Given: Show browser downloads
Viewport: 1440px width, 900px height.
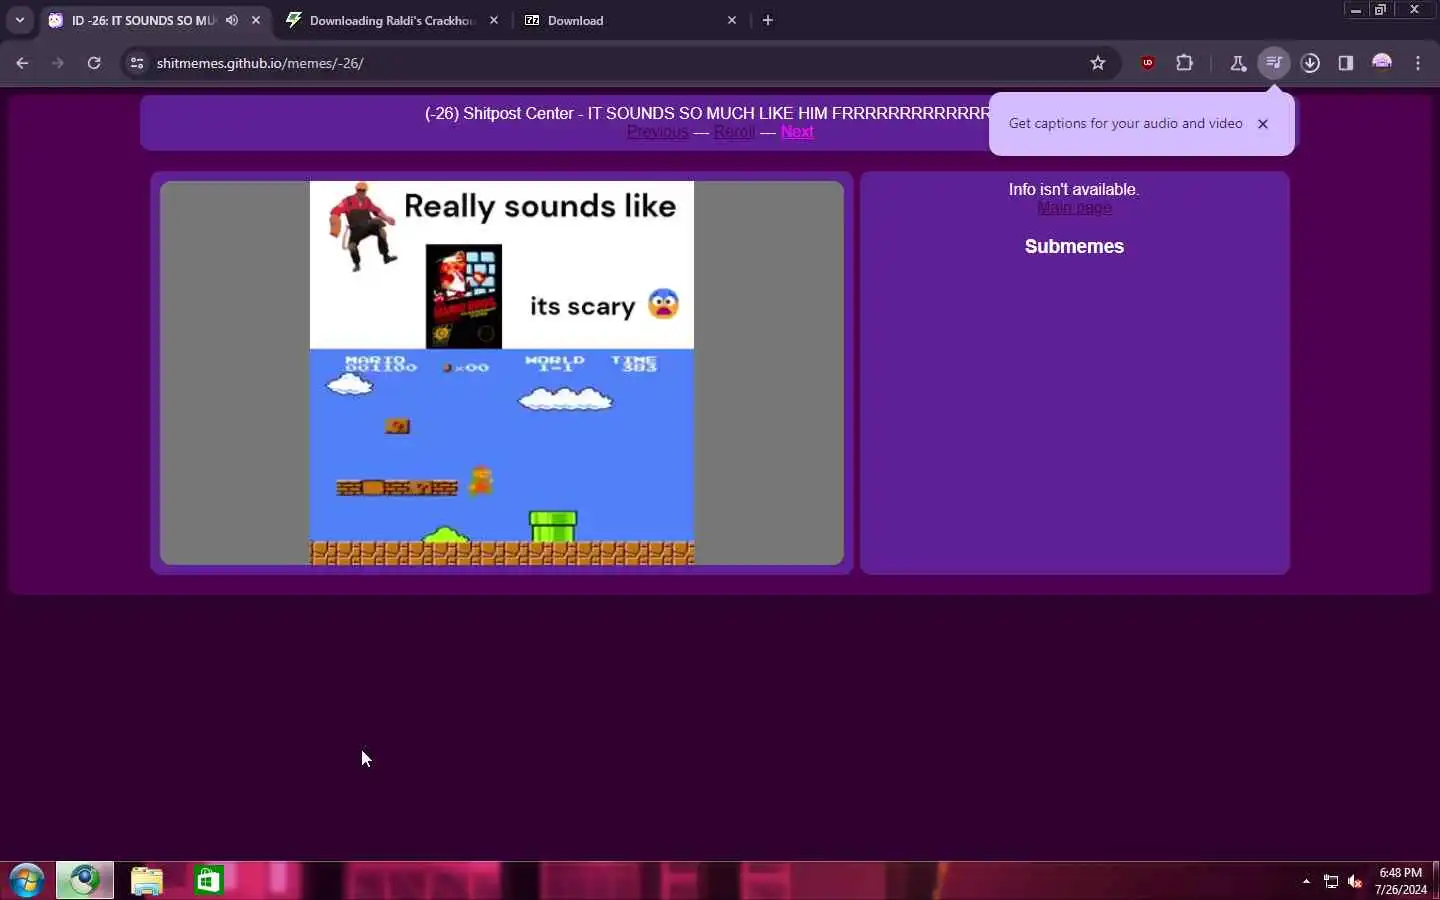Looking at the screenshot, I should click(1310, 63).
